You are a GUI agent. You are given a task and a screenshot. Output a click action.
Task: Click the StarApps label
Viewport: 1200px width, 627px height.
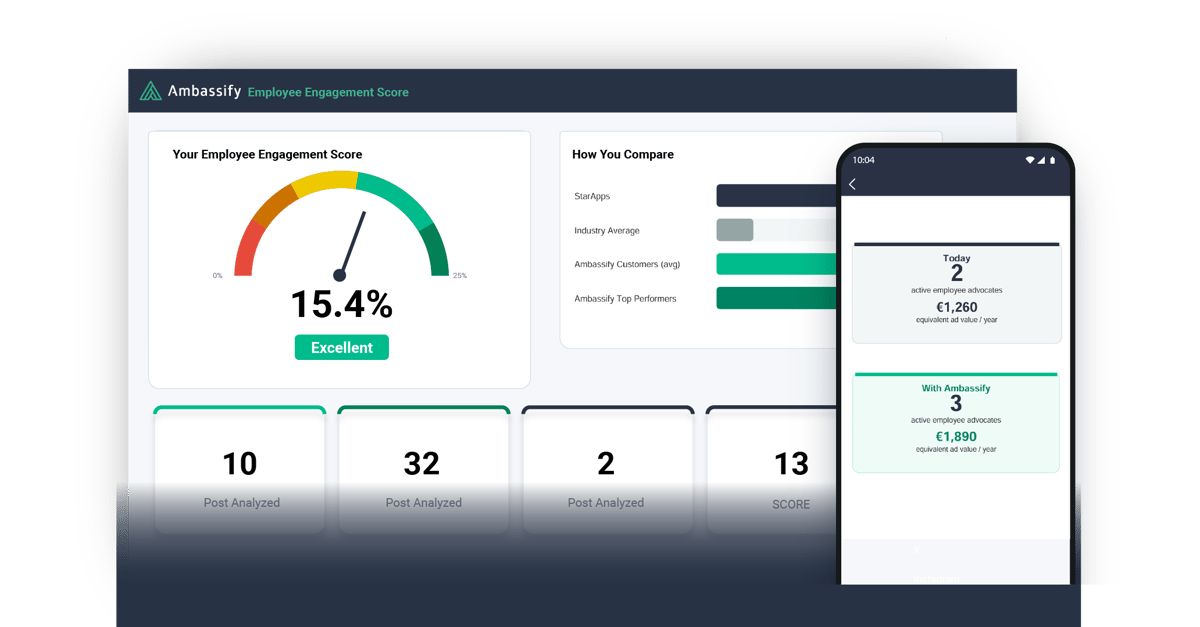pyautogui.click(x=592, y=197)
